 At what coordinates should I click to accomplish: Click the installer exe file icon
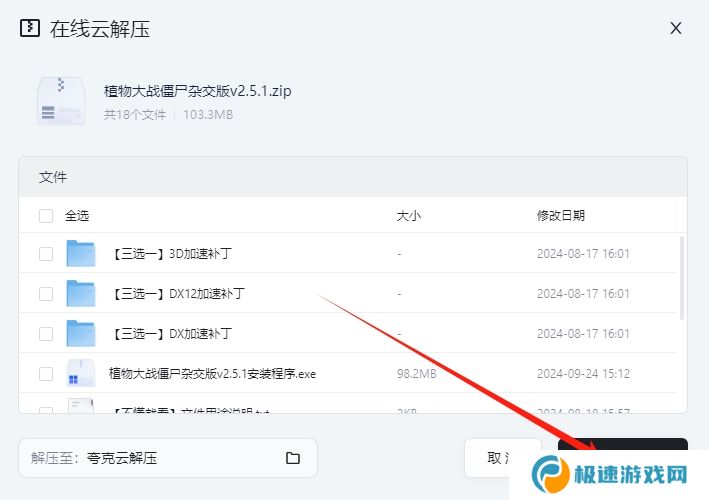tap(80, 373)
